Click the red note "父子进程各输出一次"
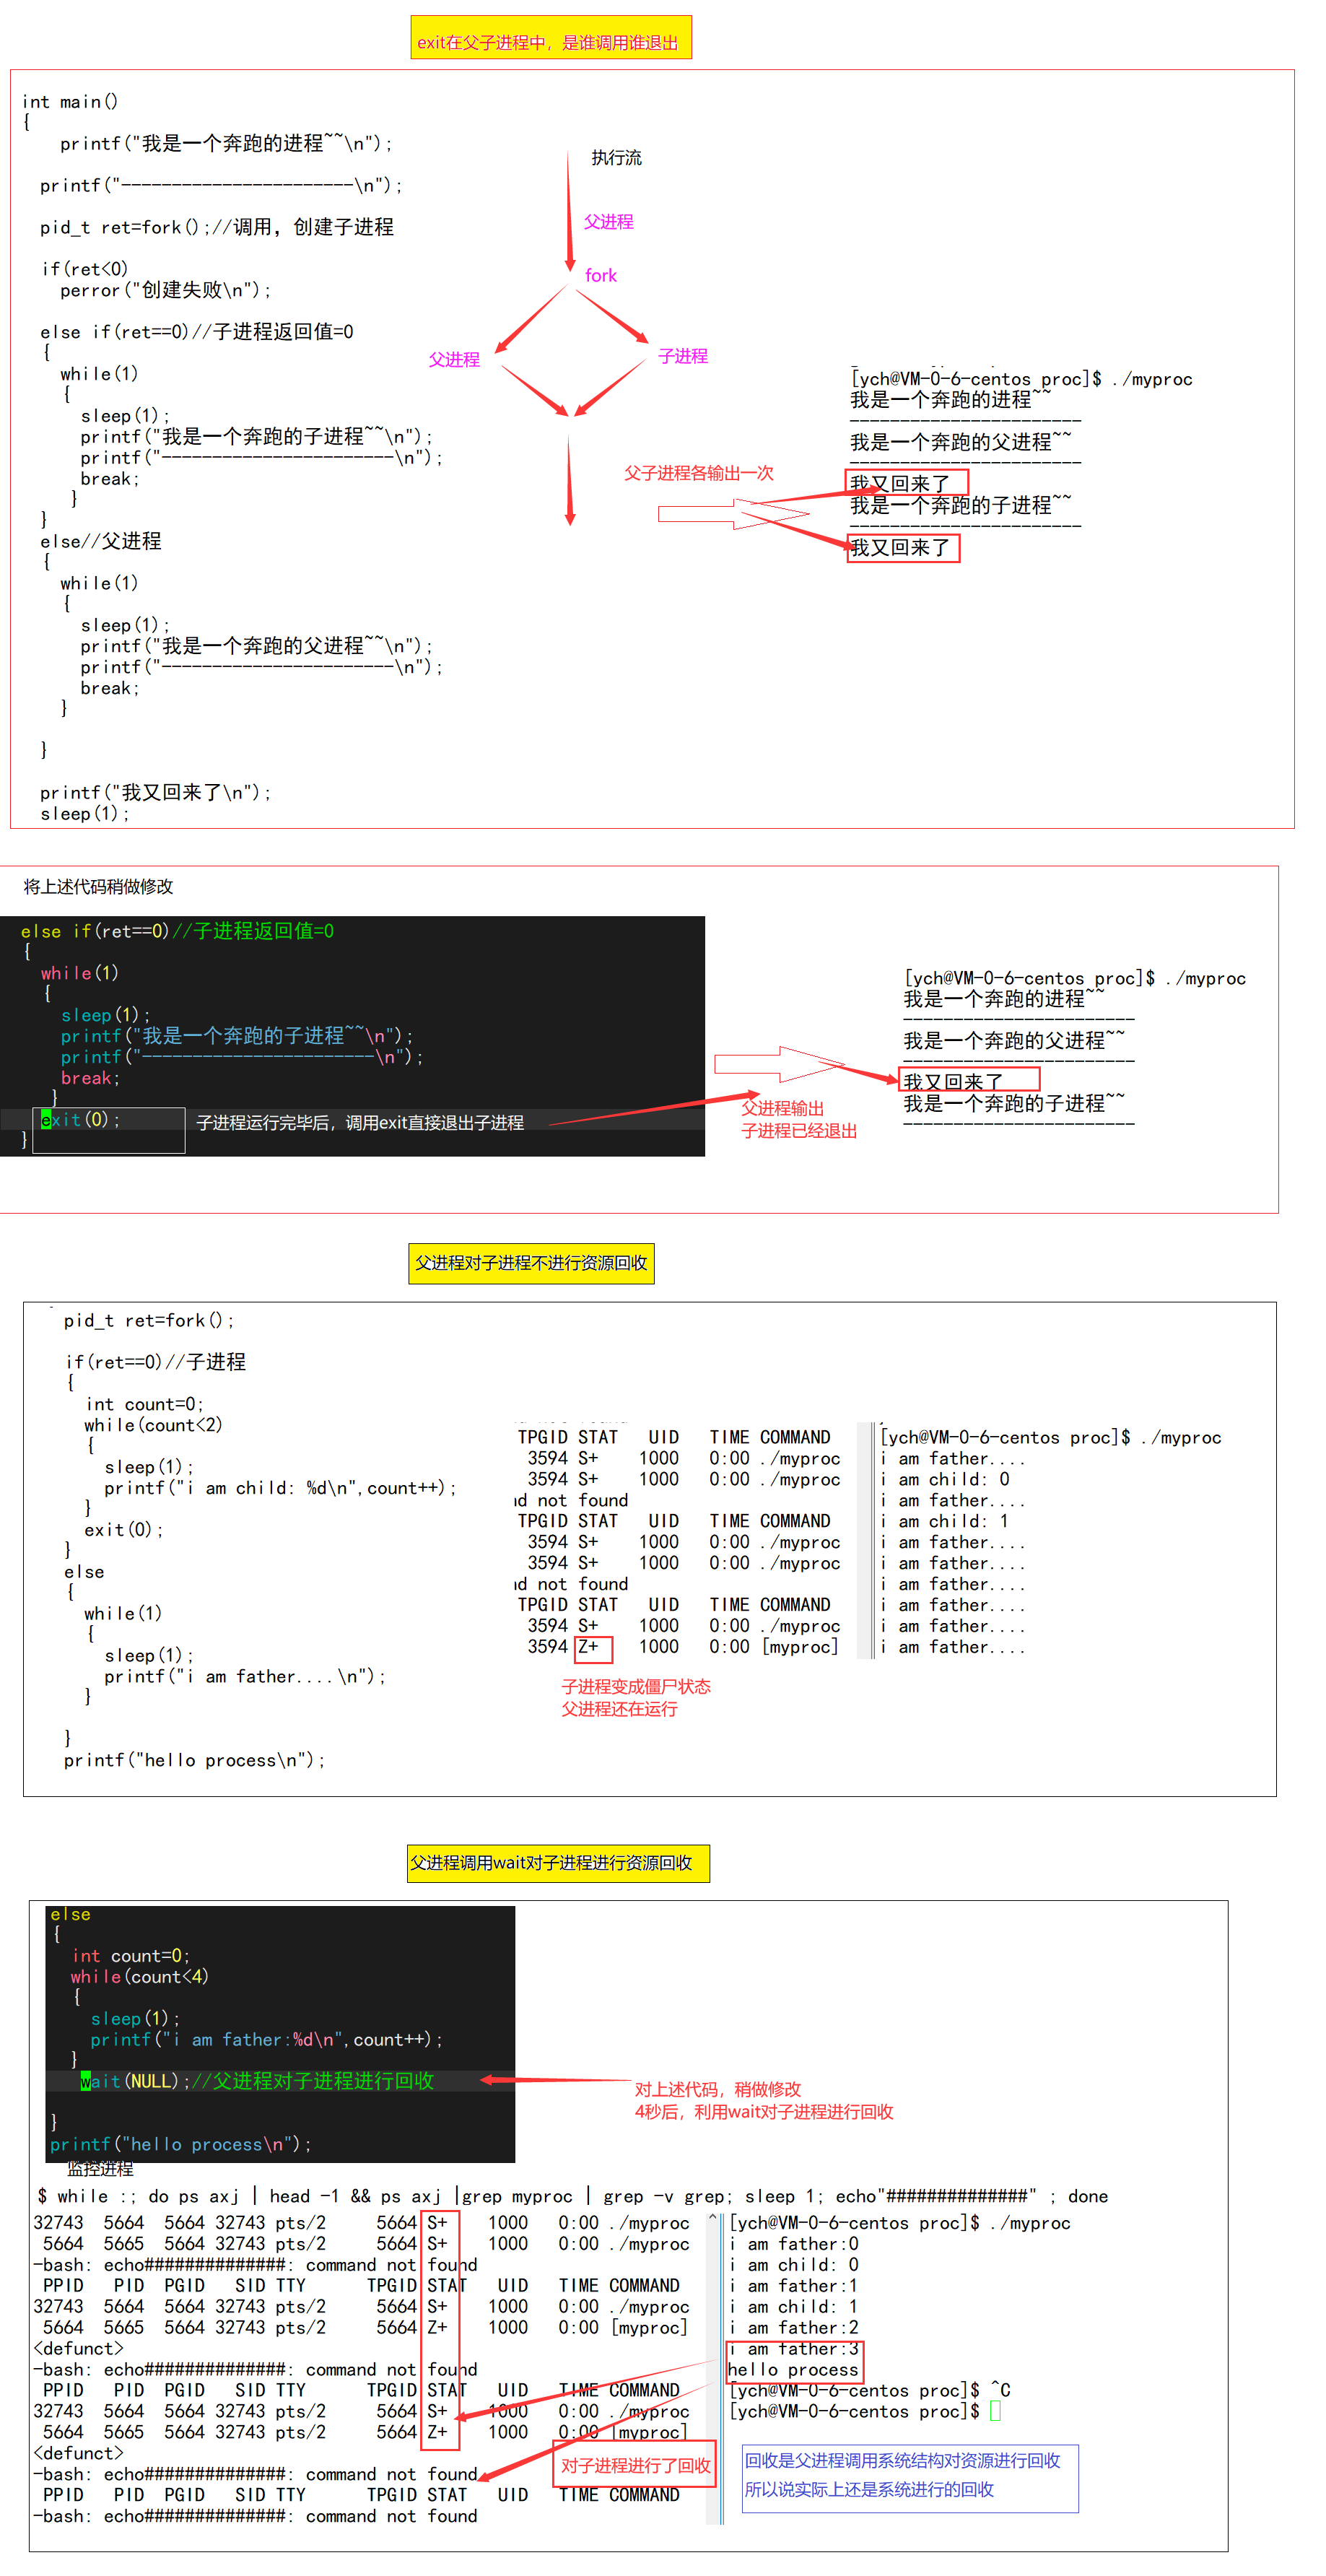This screenshot has height=2576, width=1326. [x=699, y=473]
